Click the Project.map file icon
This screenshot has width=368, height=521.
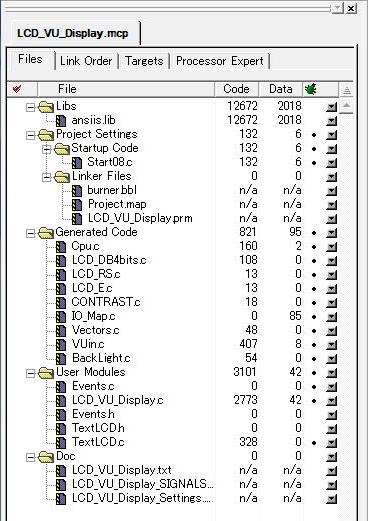tap(77, 204)
